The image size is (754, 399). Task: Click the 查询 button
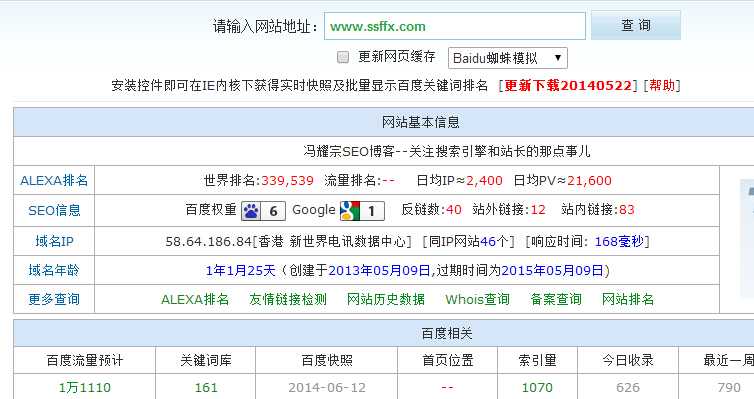click(636, 25)
